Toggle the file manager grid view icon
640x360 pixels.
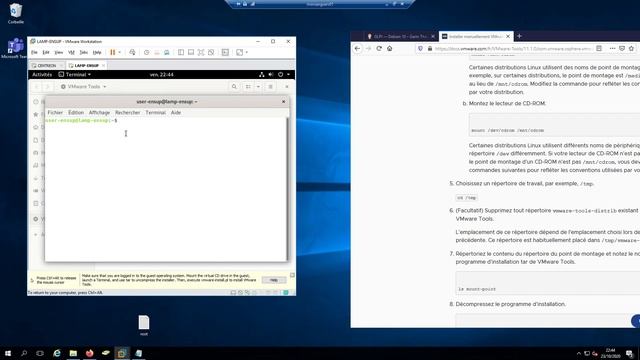point(248,87)
